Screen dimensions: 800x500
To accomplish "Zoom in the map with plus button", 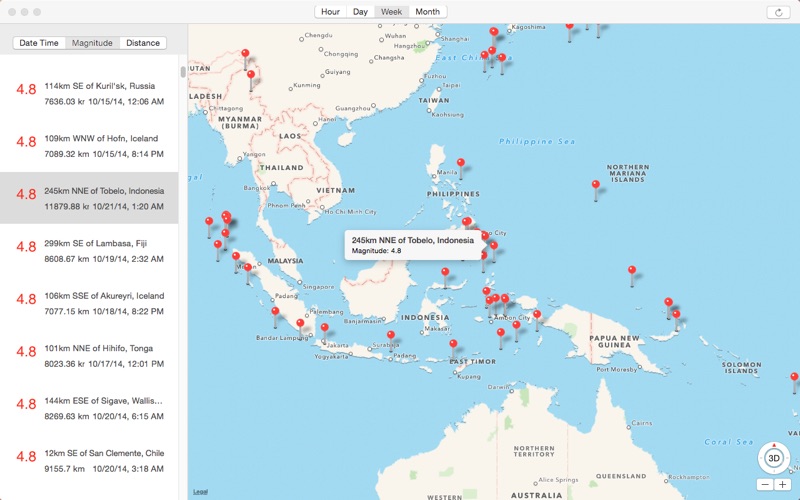I will (x=782, y=485).
